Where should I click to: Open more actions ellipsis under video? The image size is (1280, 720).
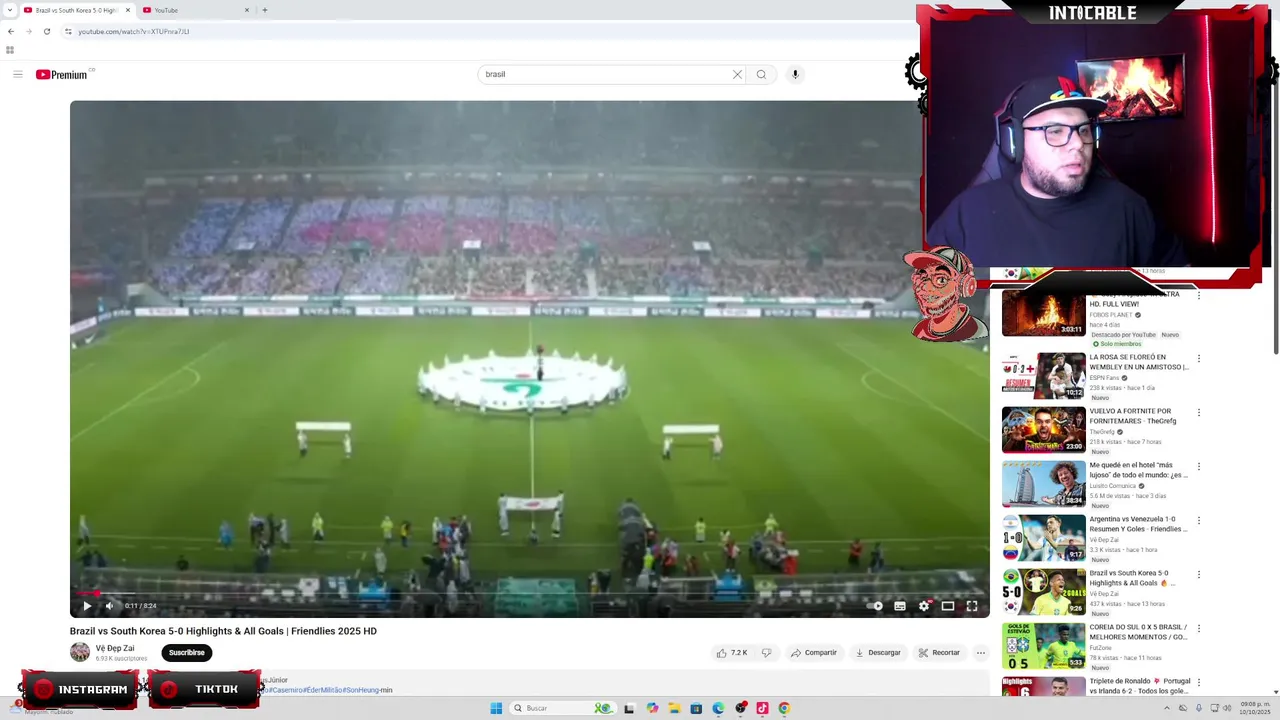point(981,653)
